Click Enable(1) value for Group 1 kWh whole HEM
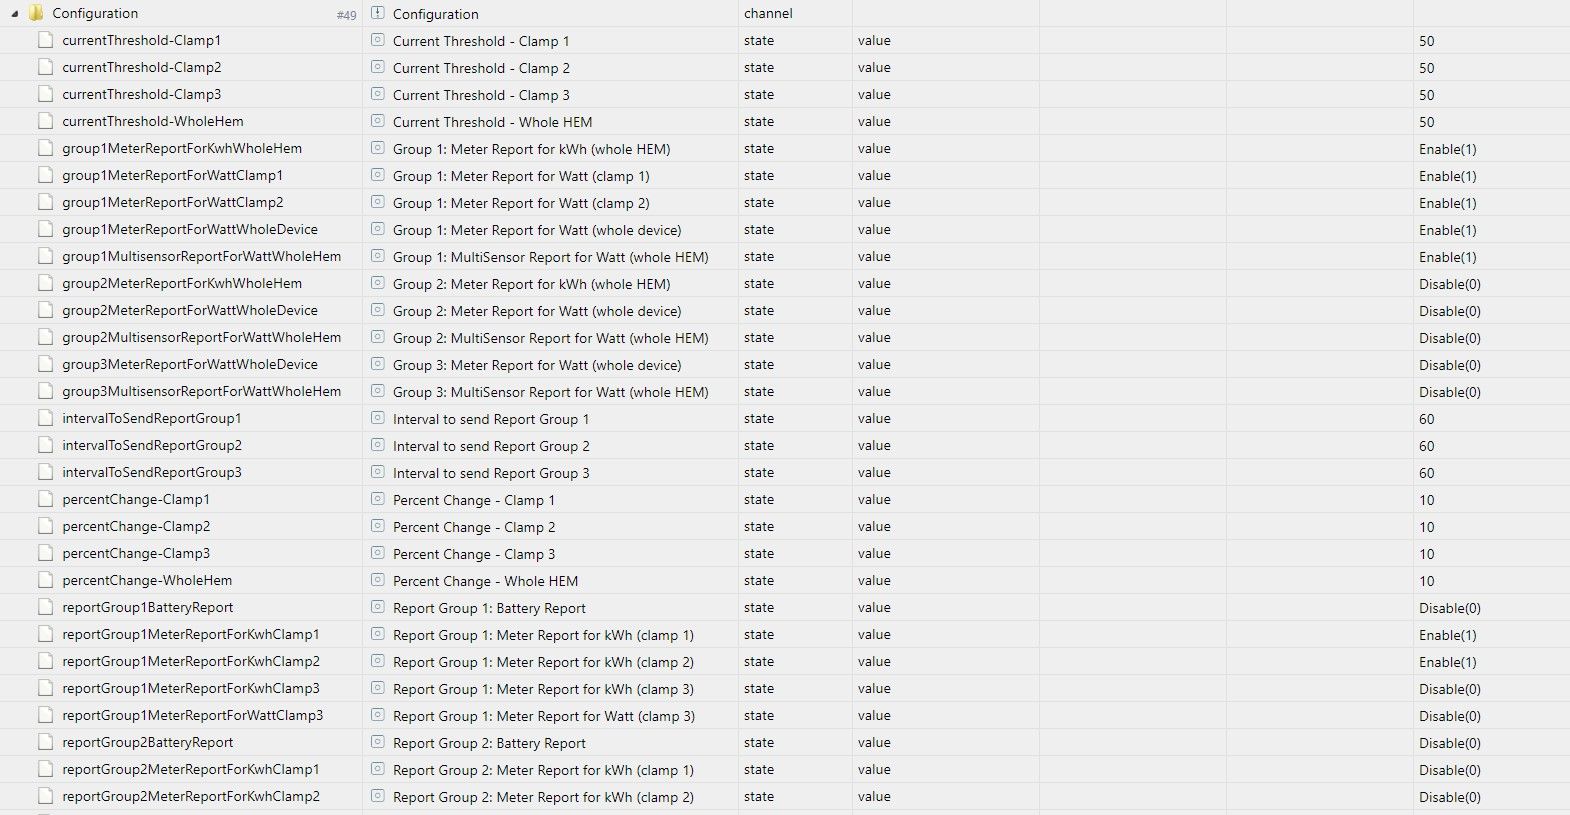The height and width of the screenshot is (815, 1570). coord(1448,149)
